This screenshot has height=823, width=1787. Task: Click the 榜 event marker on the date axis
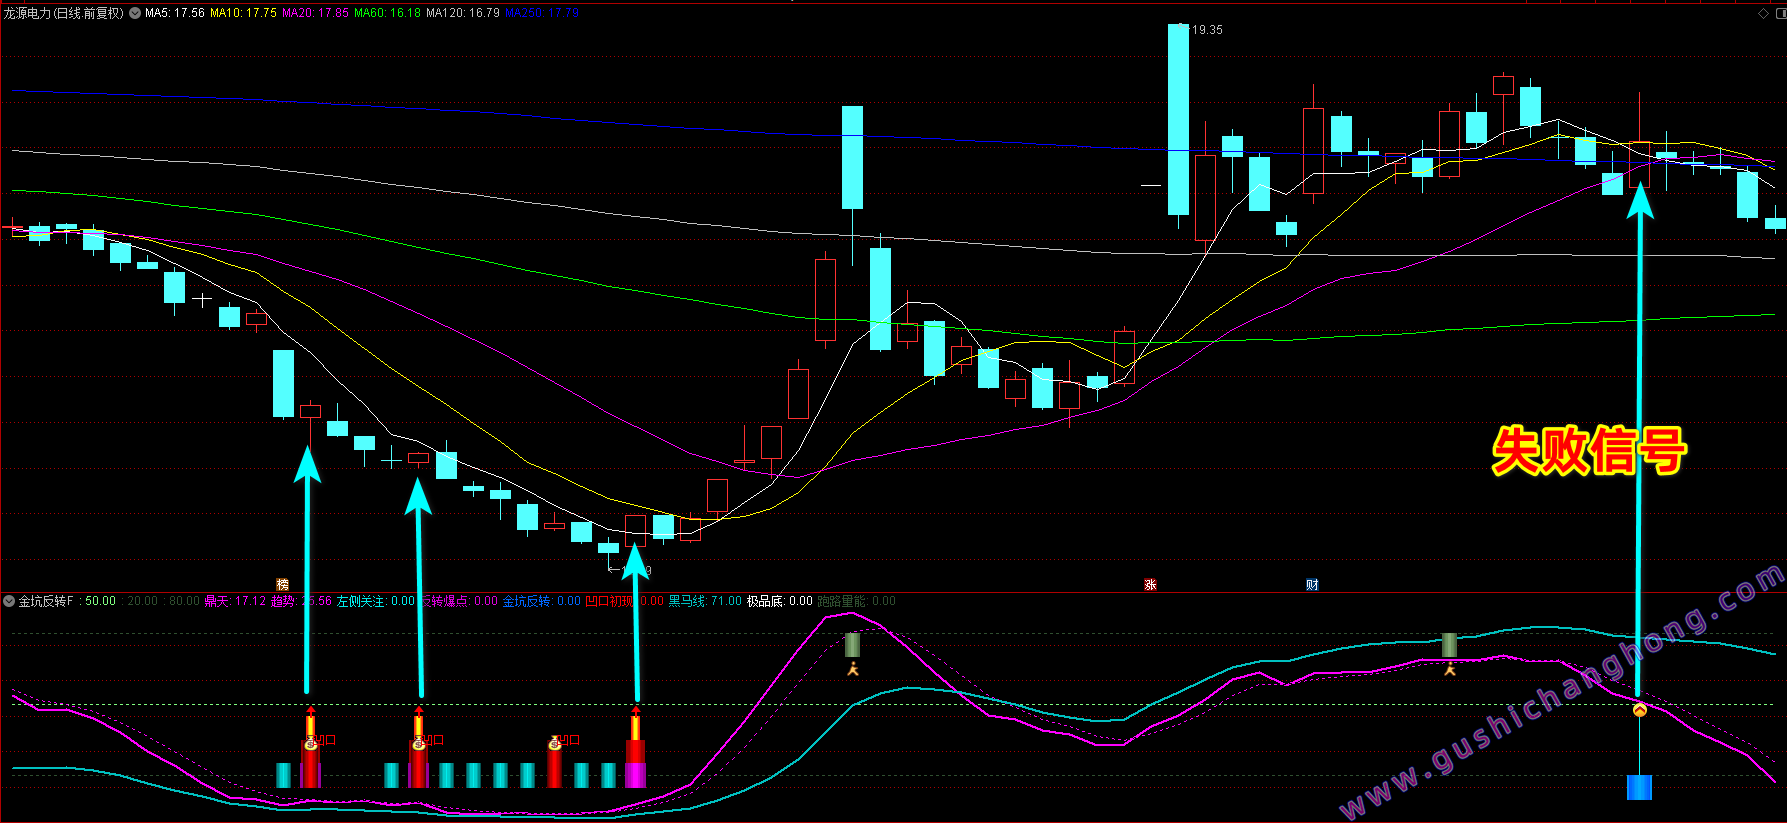point(283,584)
